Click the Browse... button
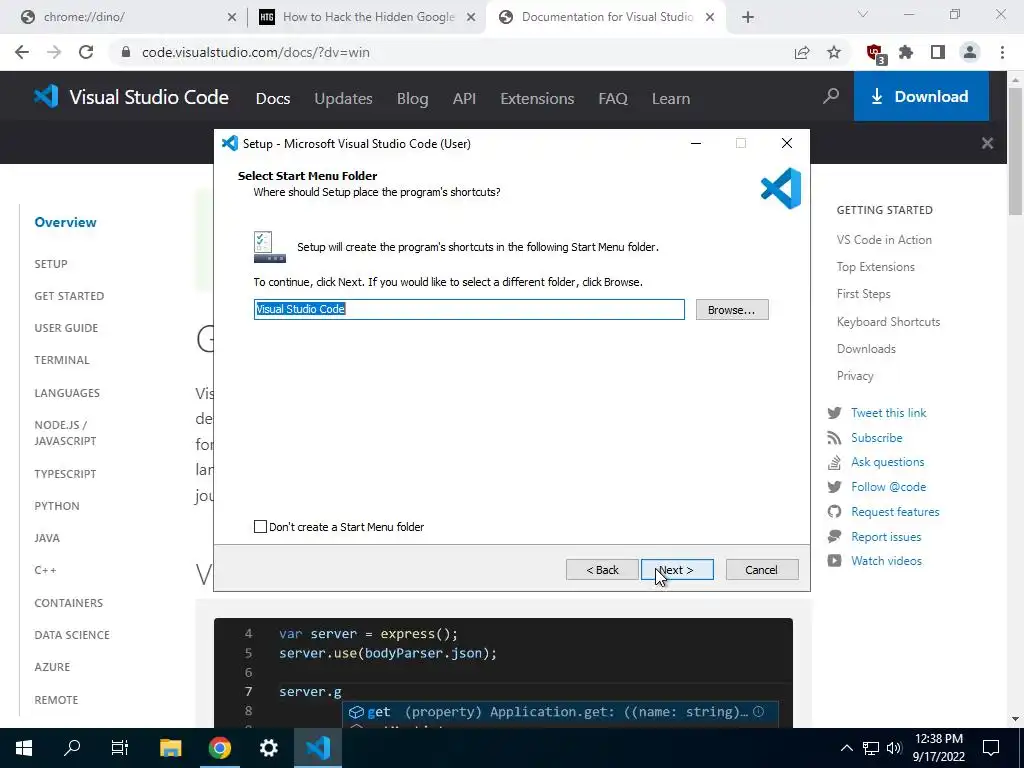Viewport: 1024px width, 768px height. (x=732, y=310)
